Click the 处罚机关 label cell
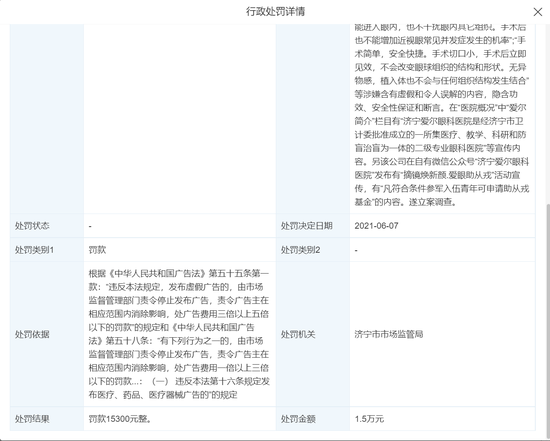 click(313, 334)
